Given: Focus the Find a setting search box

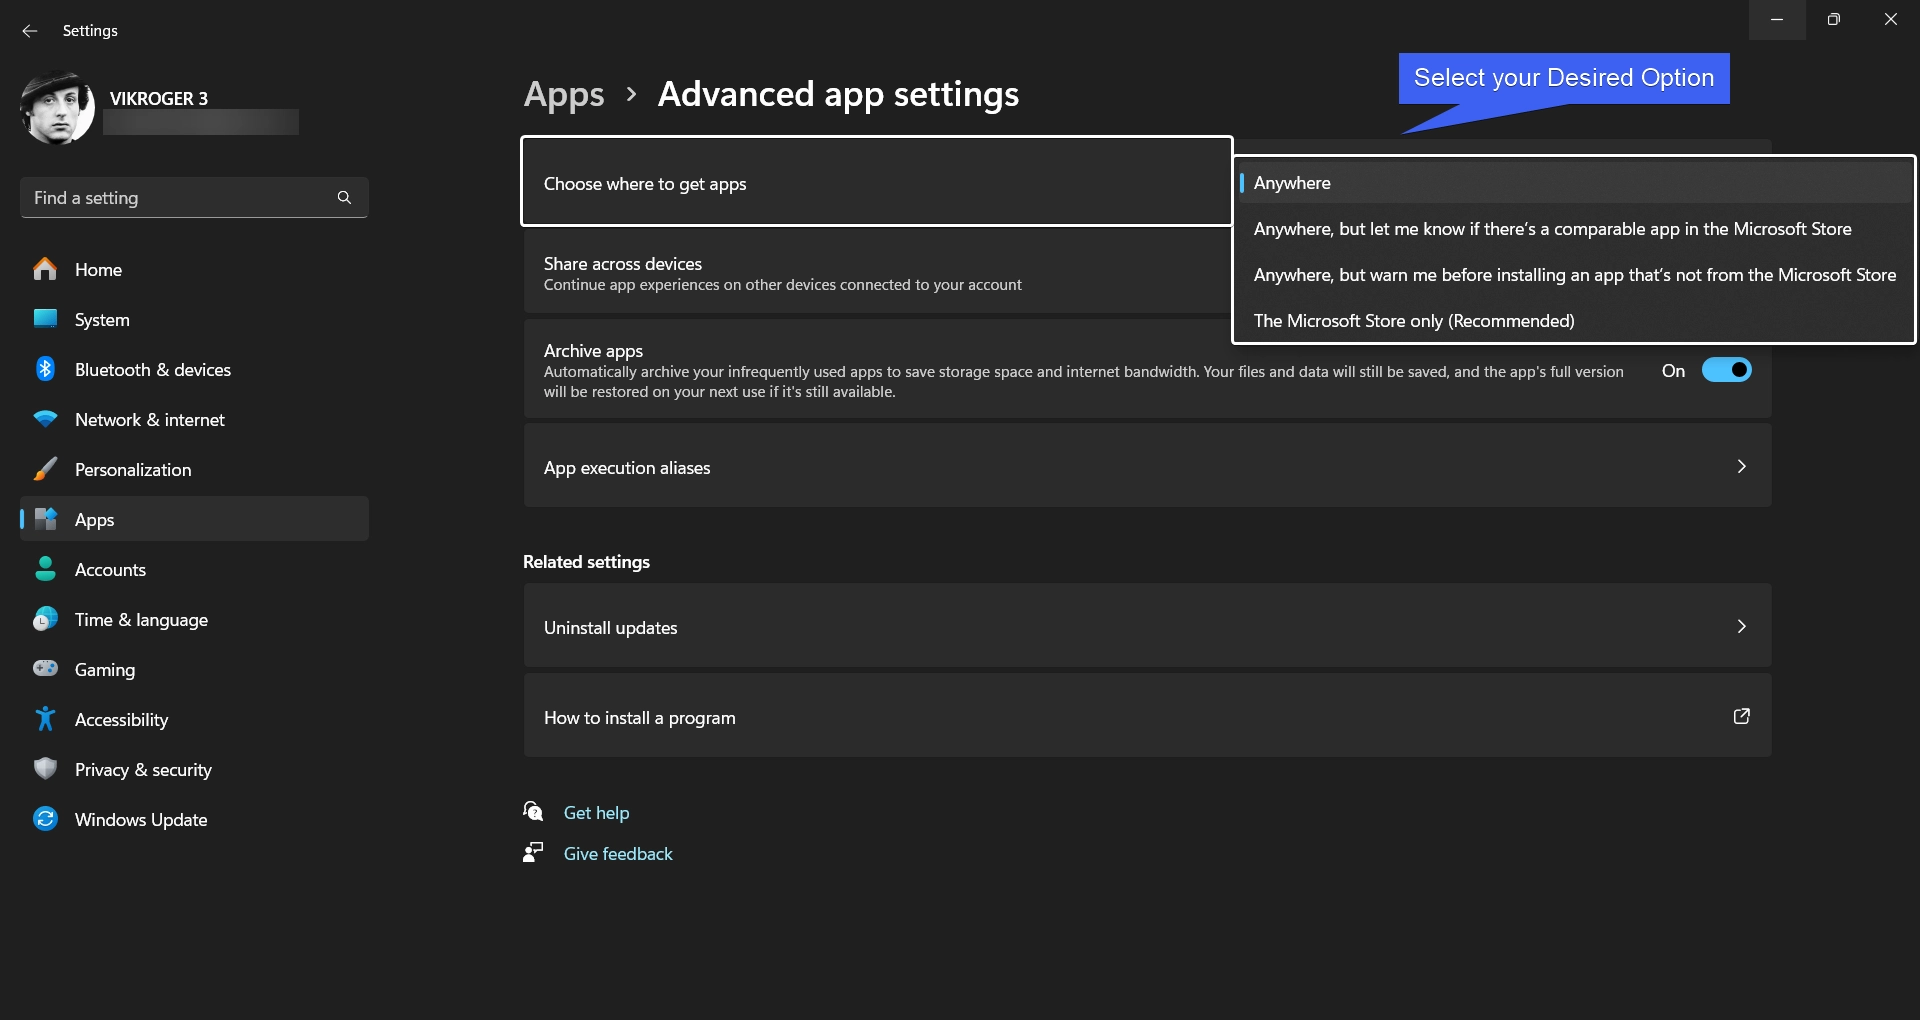Looking at the screenshot, I should coord(194,198).
